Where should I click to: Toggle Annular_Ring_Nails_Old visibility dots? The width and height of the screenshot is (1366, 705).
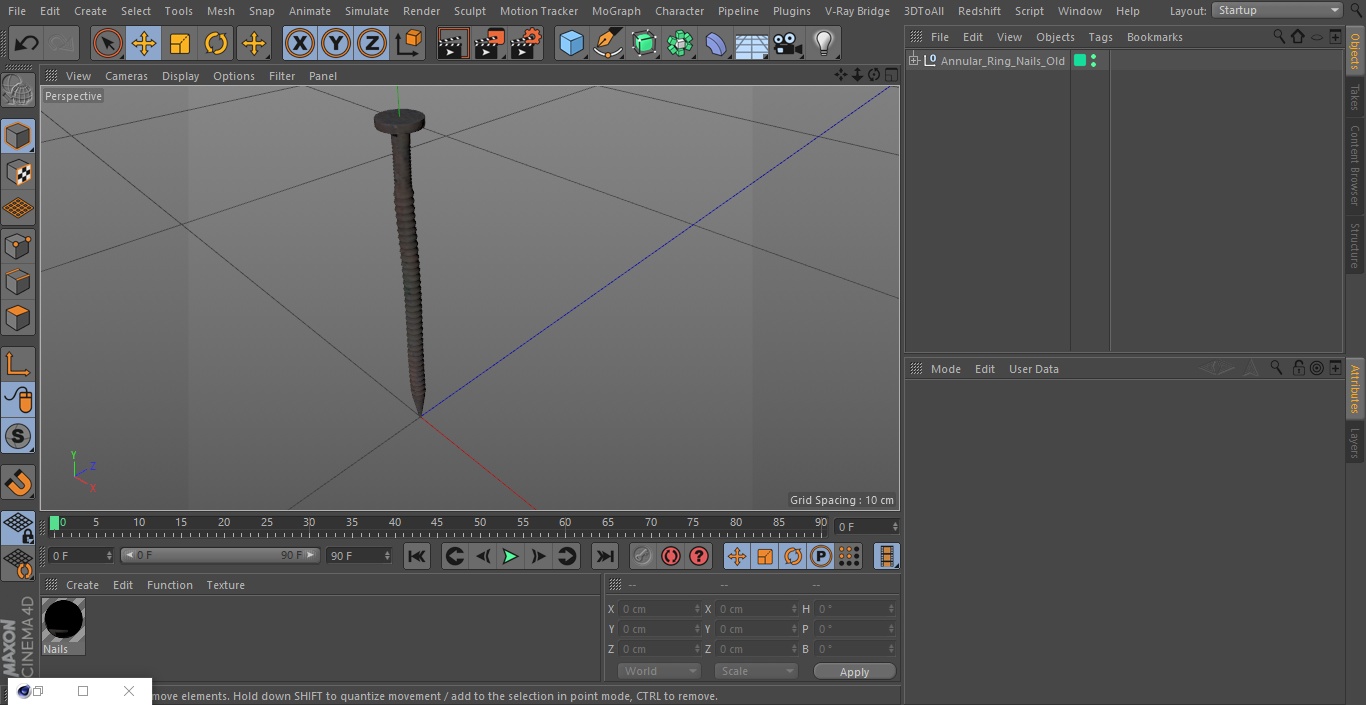pyautogui.click(x=1094, y=61)
